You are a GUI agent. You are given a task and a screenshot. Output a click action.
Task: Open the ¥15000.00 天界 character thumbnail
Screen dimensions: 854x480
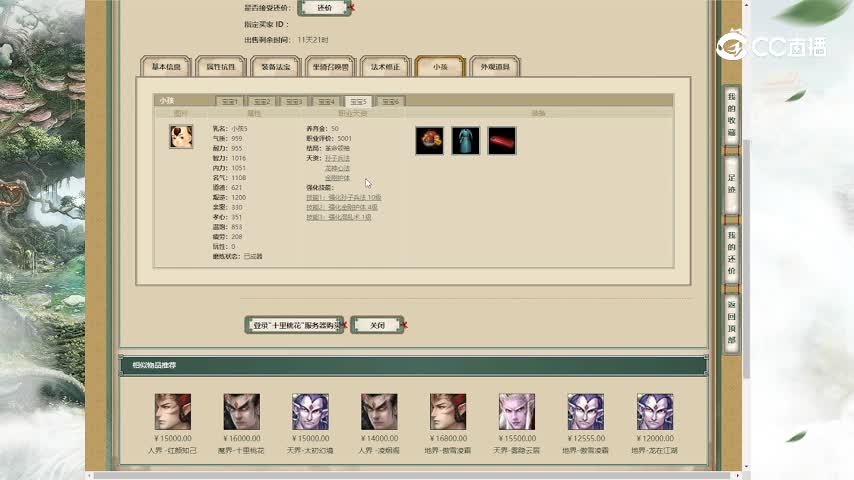coord(310,412)
